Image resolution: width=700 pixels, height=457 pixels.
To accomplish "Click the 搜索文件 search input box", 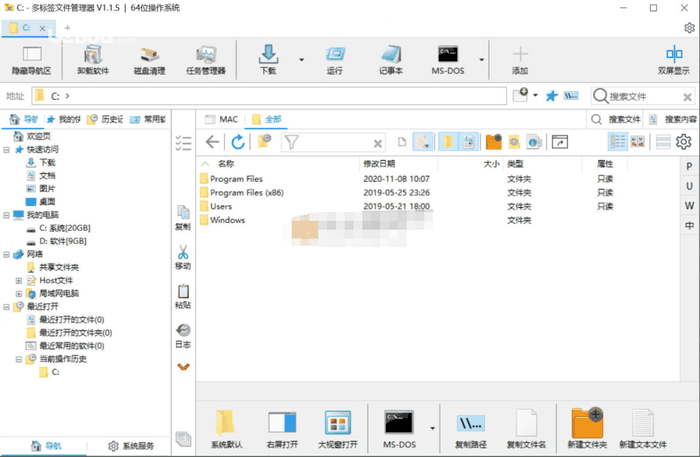I will point(643,96).
